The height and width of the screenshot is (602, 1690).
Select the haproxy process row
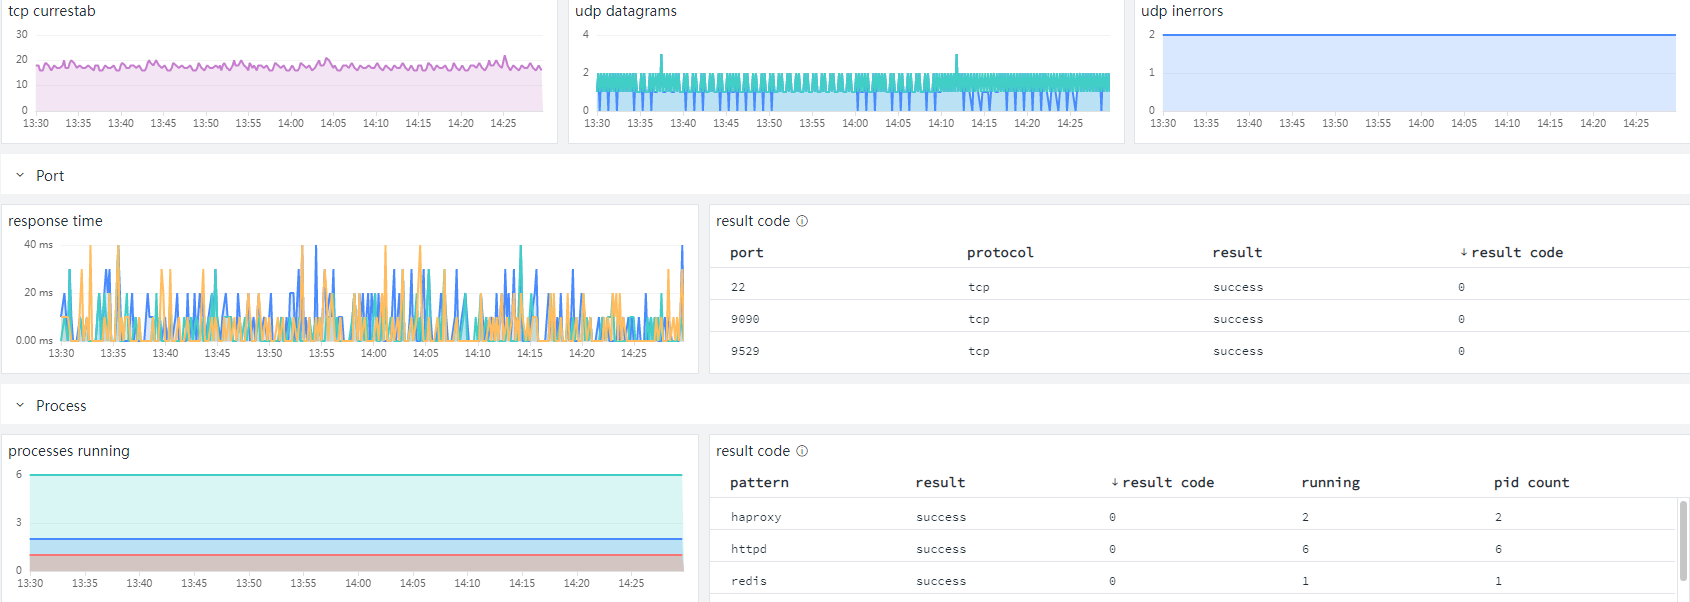(1194, 517)
